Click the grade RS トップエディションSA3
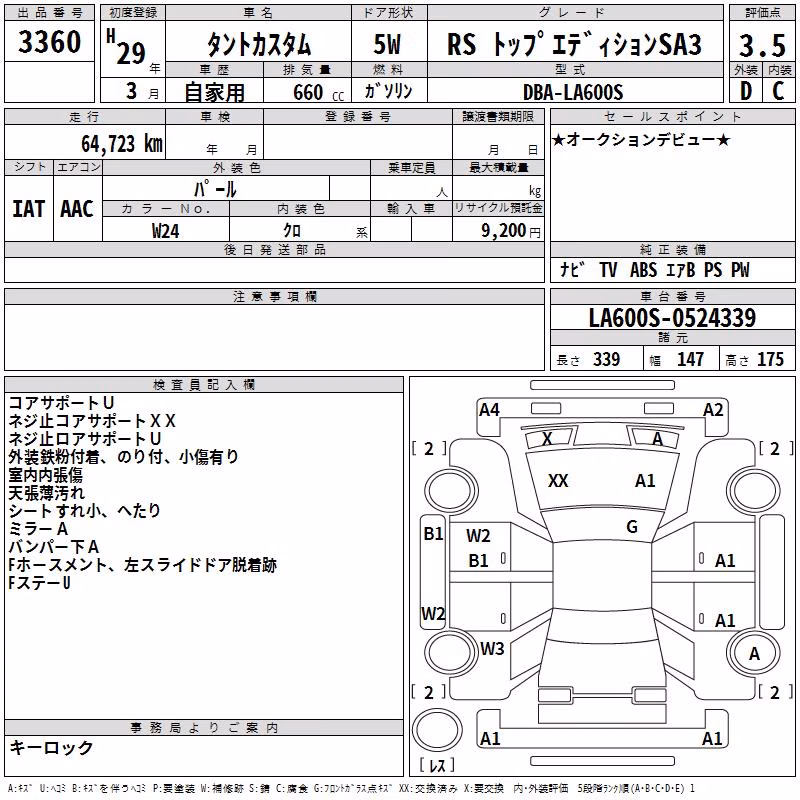Image resolution: width=800 pixels, height=800 pixels. [574, 44]
